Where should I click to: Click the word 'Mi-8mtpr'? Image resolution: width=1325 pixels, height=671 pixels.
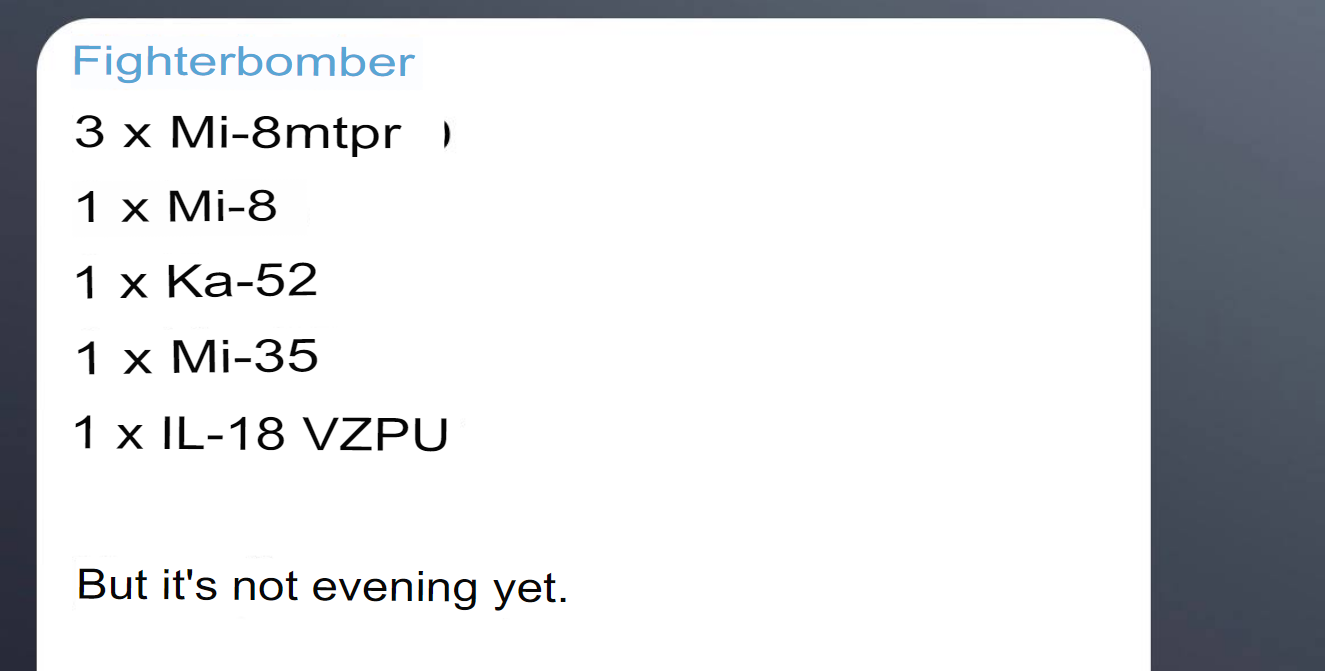coord(286,132)
